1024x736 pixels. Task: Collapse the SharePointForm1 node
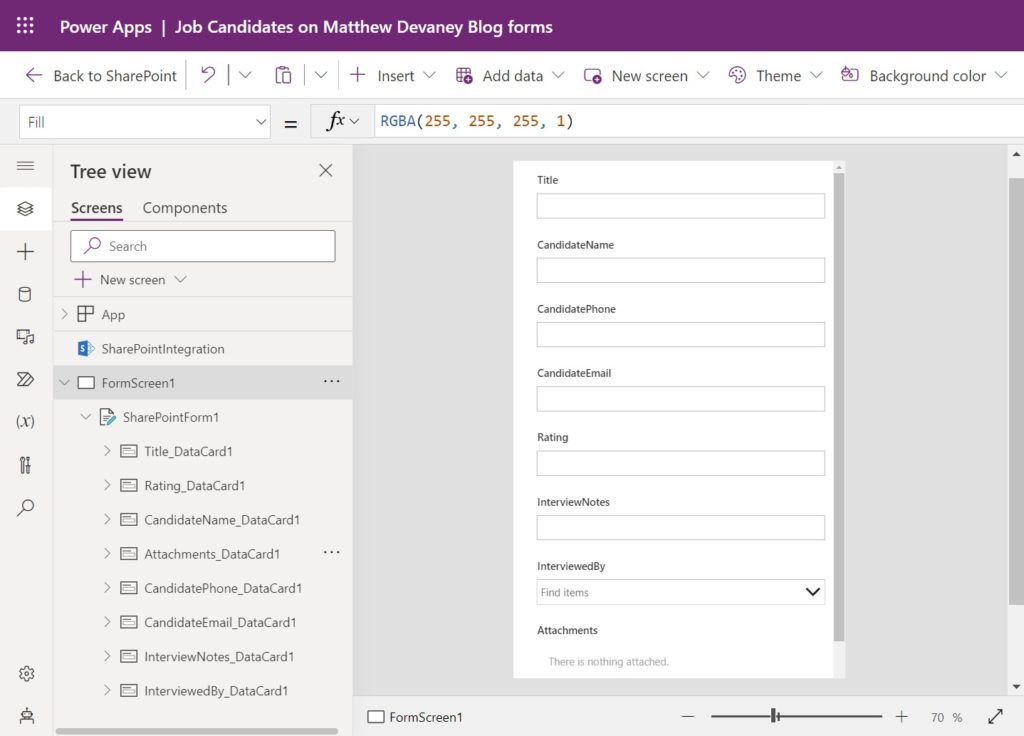coord(85,417)
